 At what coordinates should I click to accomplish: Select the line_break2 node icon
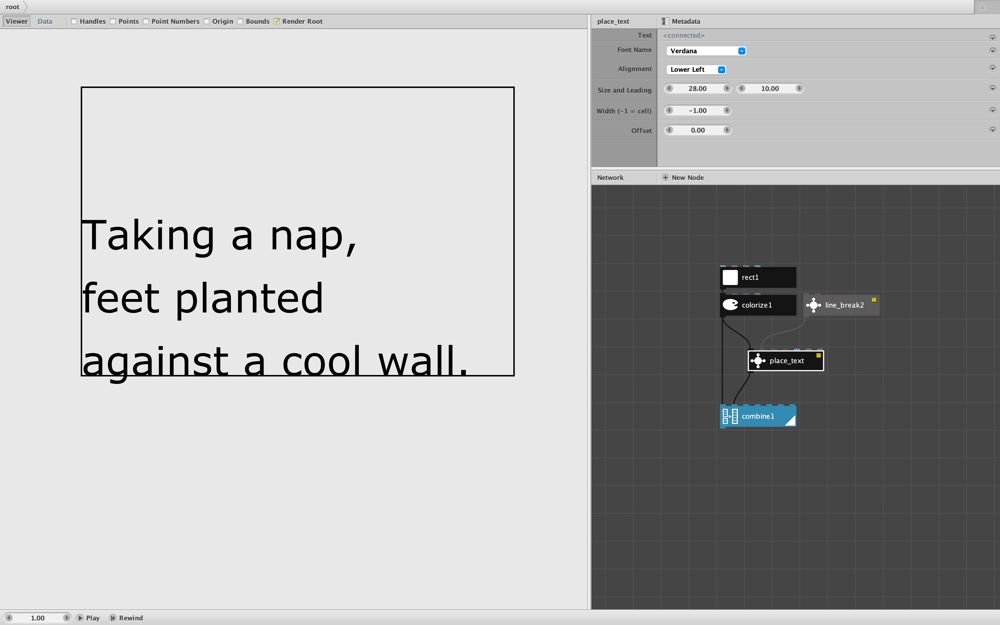813,305
